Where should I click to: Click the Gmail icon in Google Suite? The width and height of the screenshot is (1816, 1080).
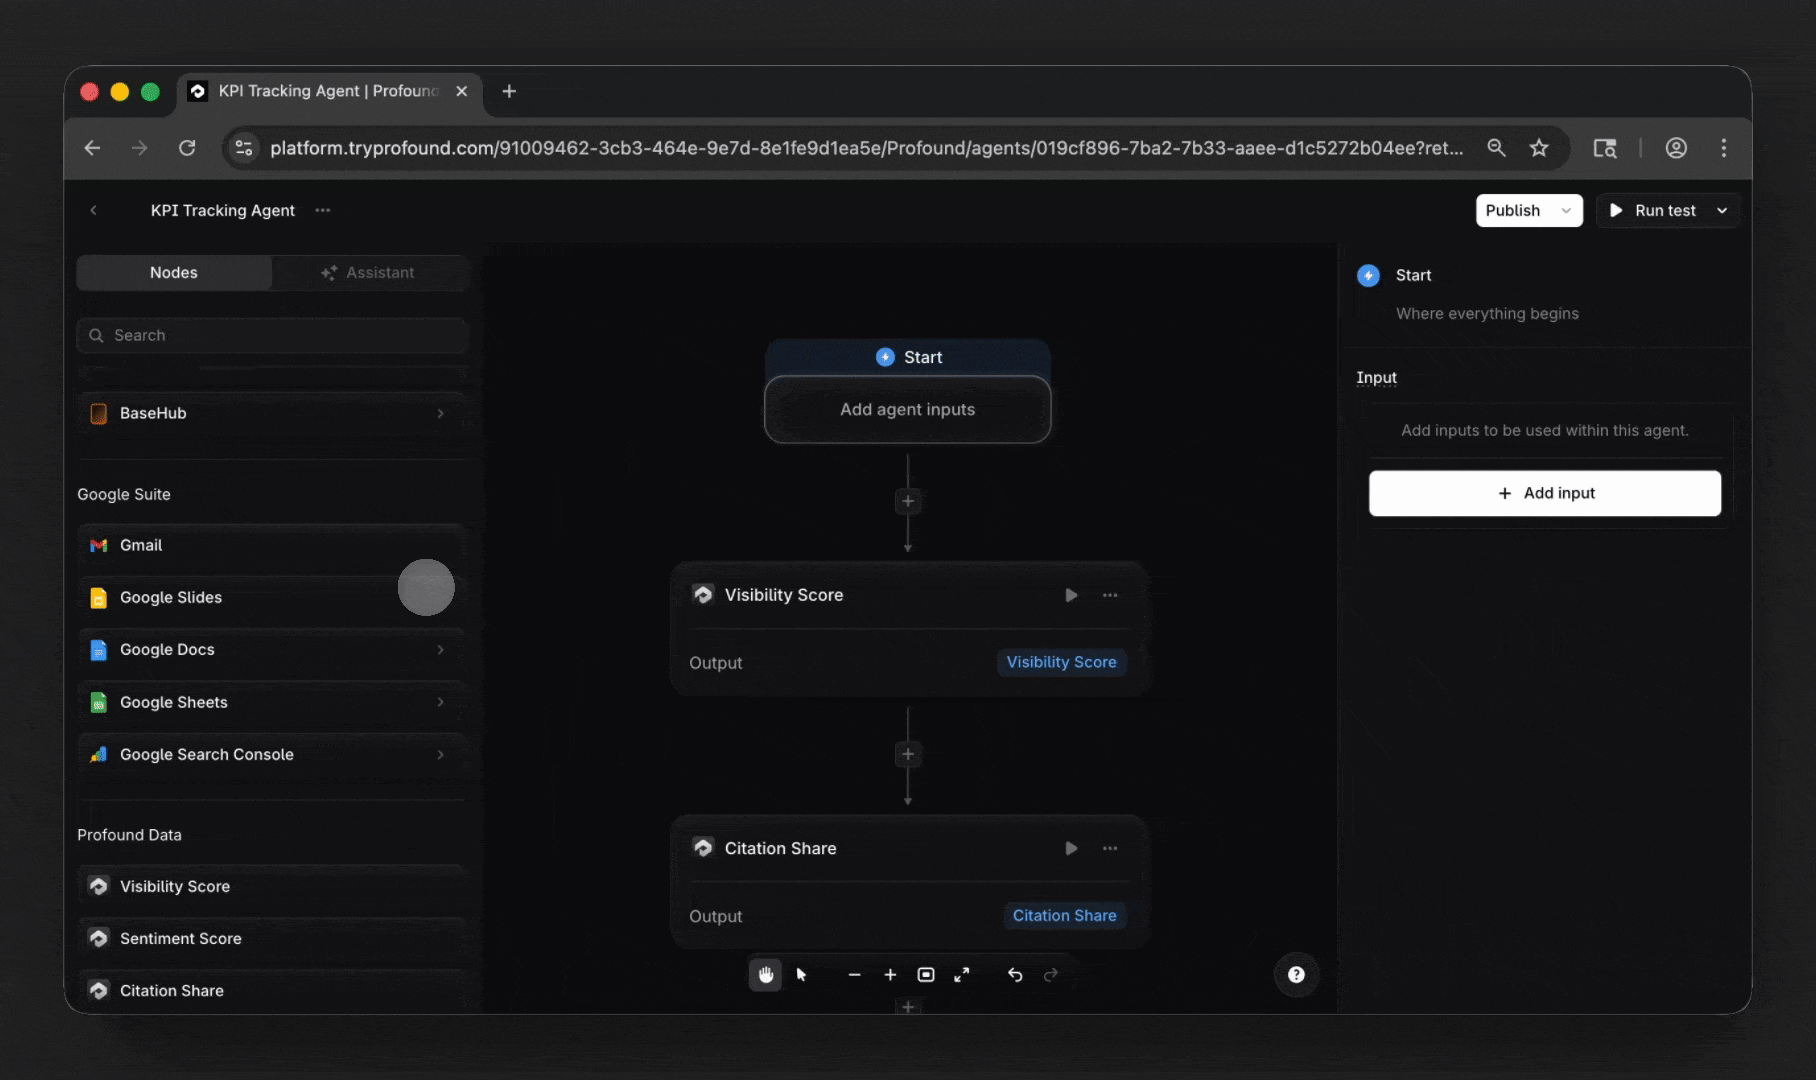tap(98, 545)
